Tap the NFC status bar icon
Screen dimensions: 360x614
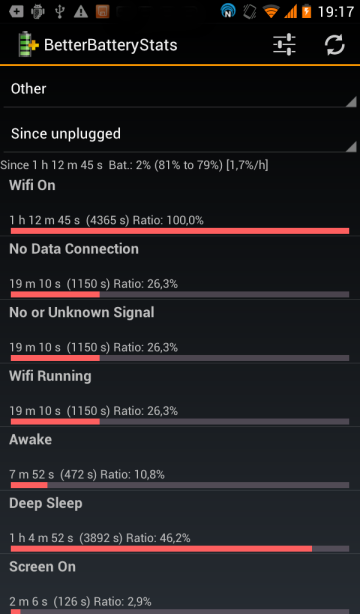pos(228,11)
